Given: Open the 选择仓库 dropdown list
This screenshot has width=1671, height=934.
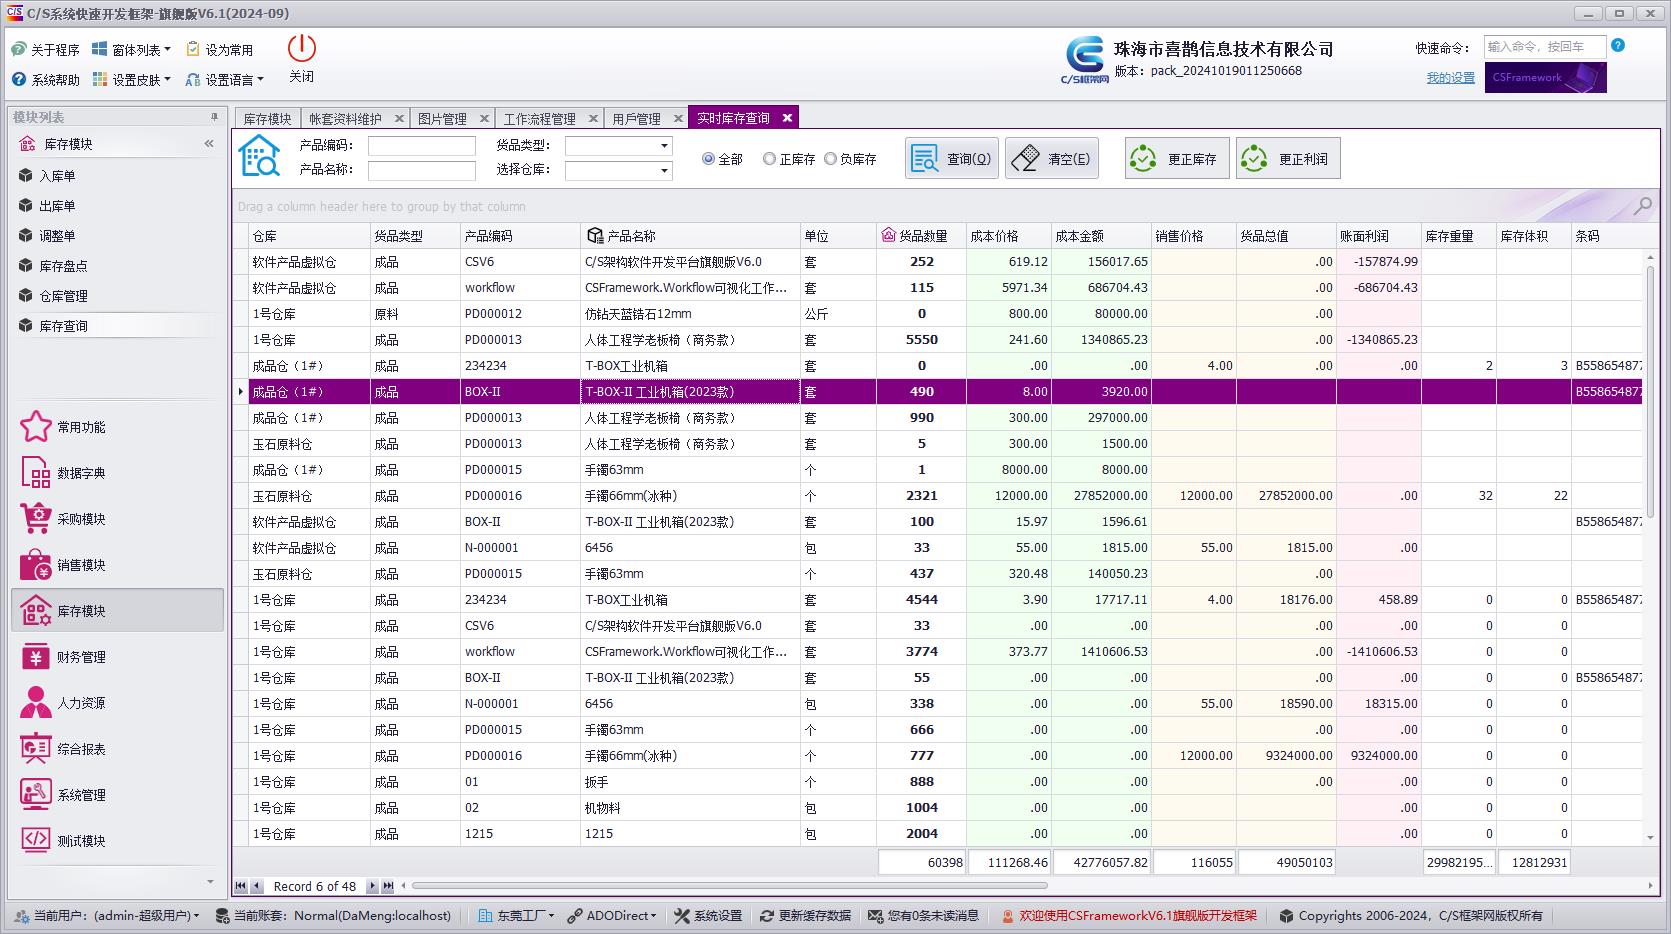Looking at the screenshot, I should tap(663, 171).
